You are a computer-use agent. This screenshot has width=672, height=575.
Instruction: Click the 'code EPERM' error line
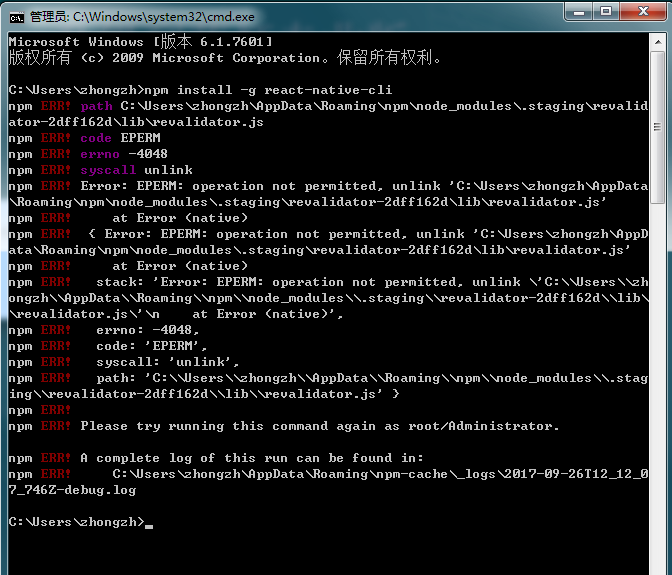point(84,138)
